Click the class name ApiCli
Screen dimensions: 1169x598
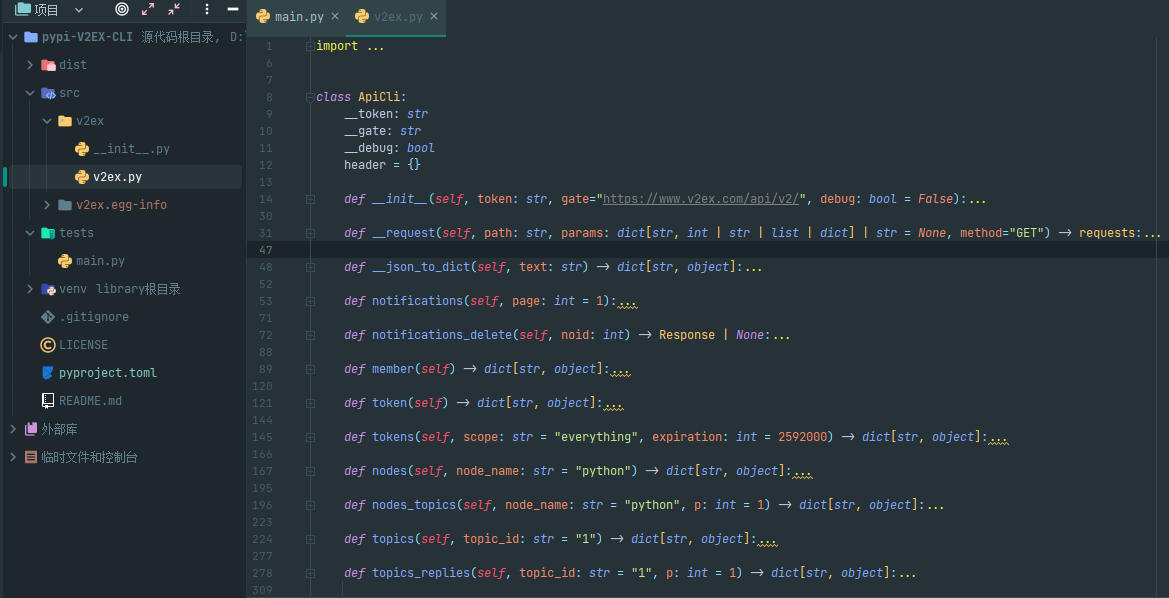[379, 97]
